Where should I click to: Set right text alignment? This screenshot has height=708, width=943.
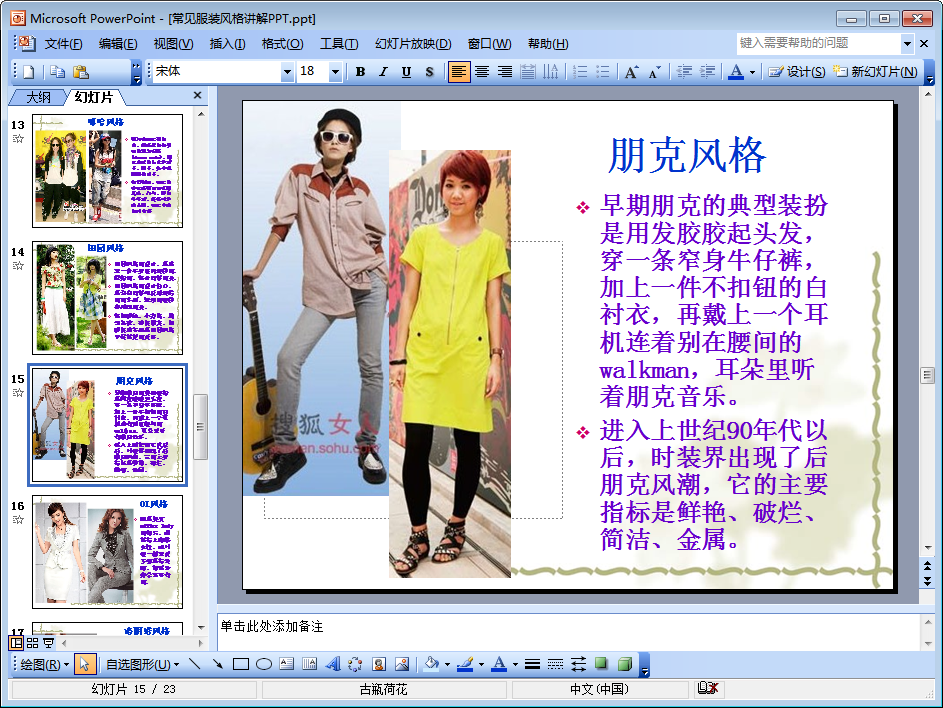[505, 72]
